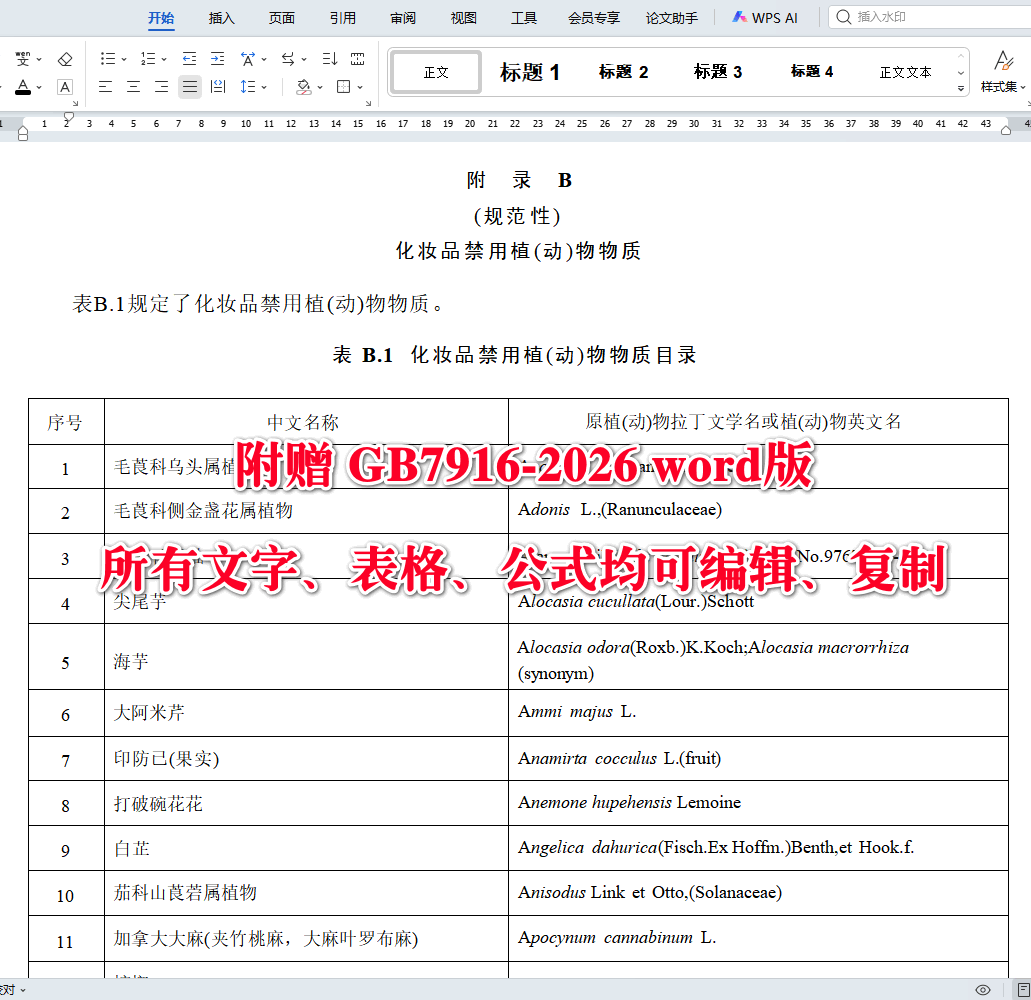
Task: Click the page layout view icon in the status bar
Action: (x=1023, y=989)
